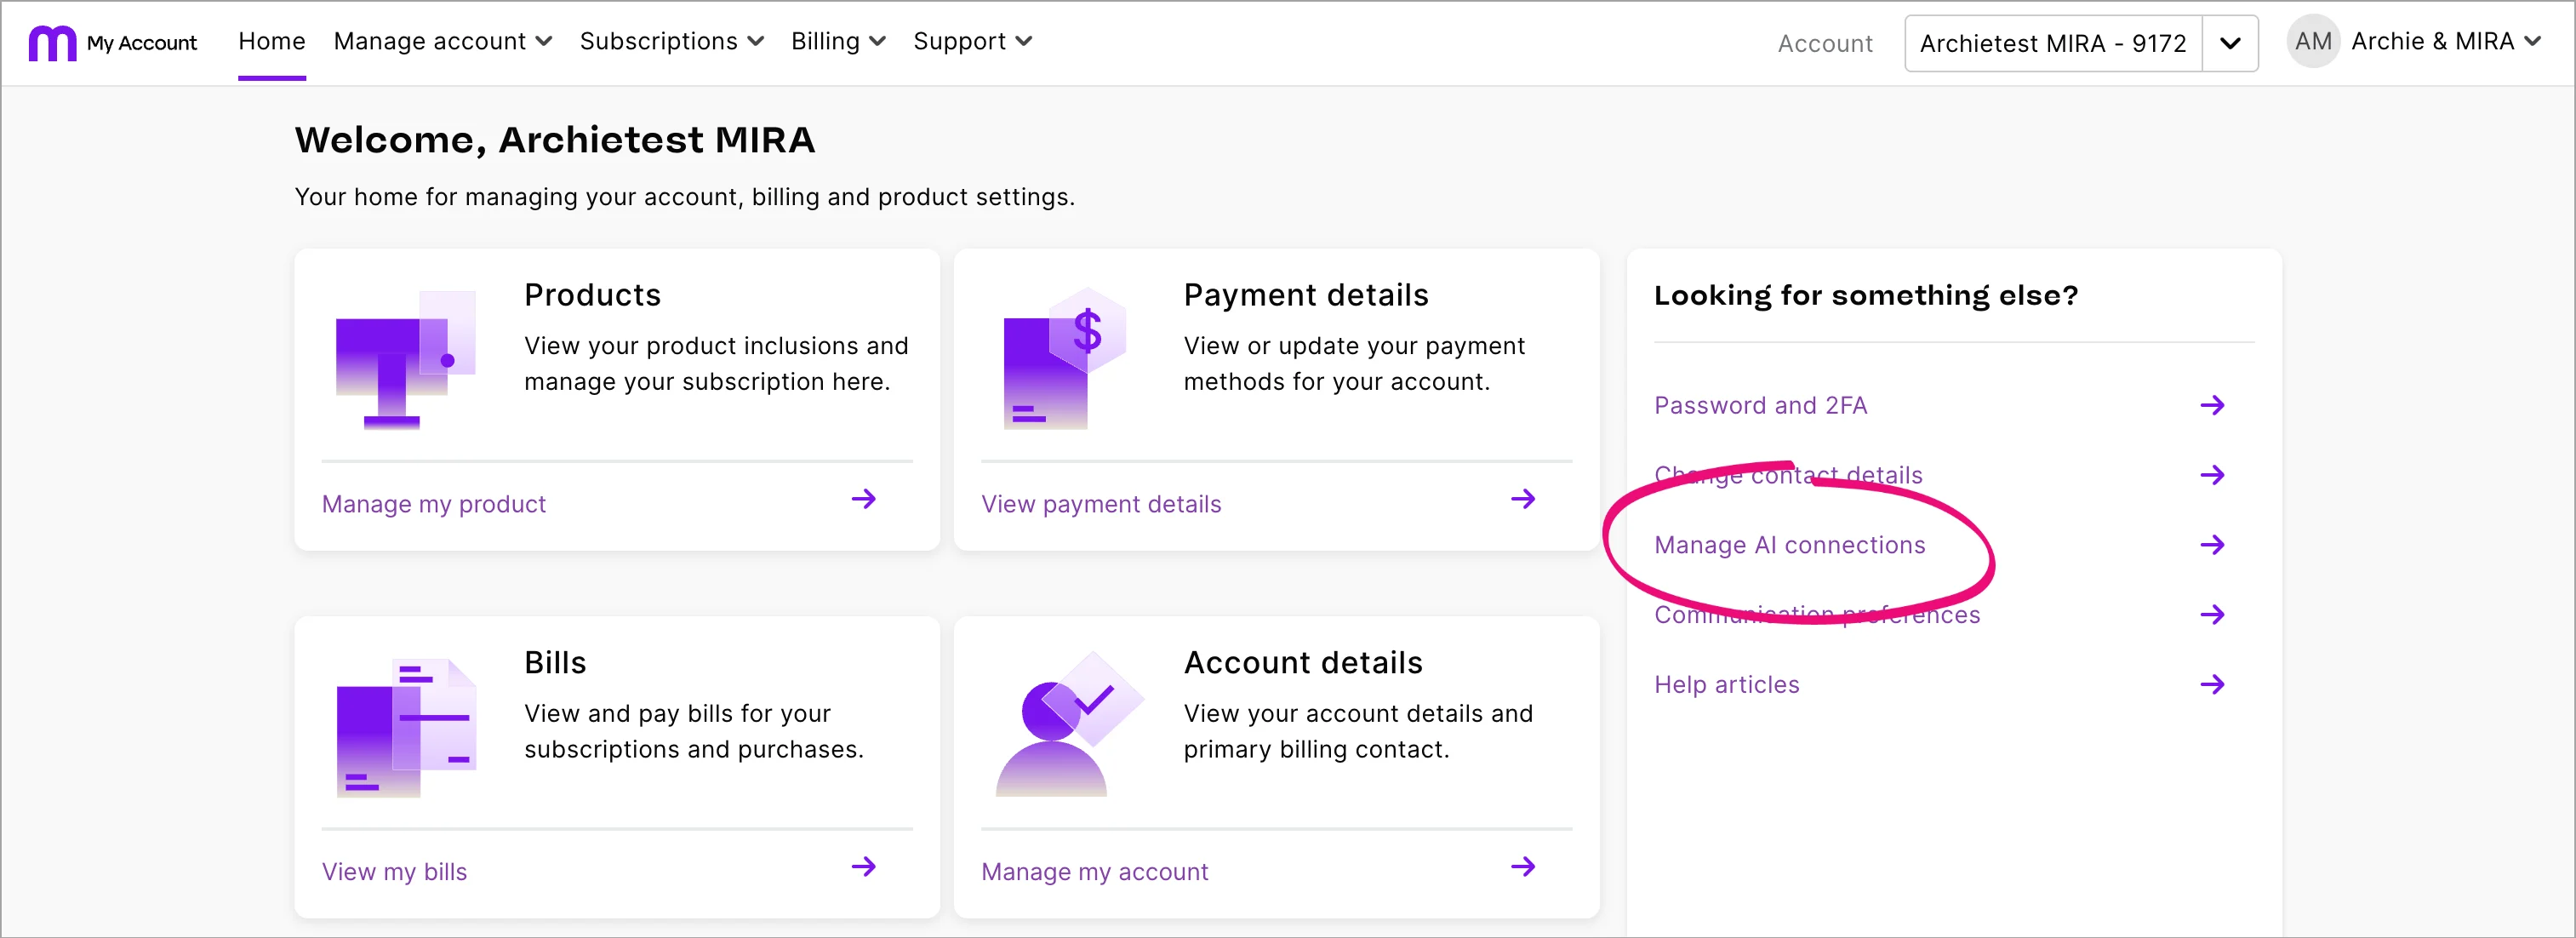Viewport: 2576px width, 938px height.
Task: Open Help articles link
Action: (1726, 684)
